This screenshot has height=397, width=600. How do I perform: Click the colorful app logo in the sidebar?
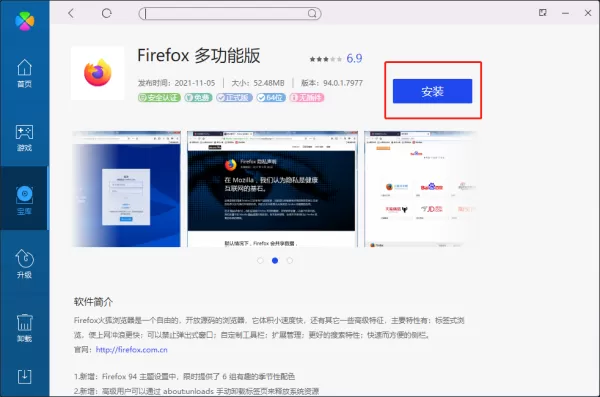[x=24, y=21]
